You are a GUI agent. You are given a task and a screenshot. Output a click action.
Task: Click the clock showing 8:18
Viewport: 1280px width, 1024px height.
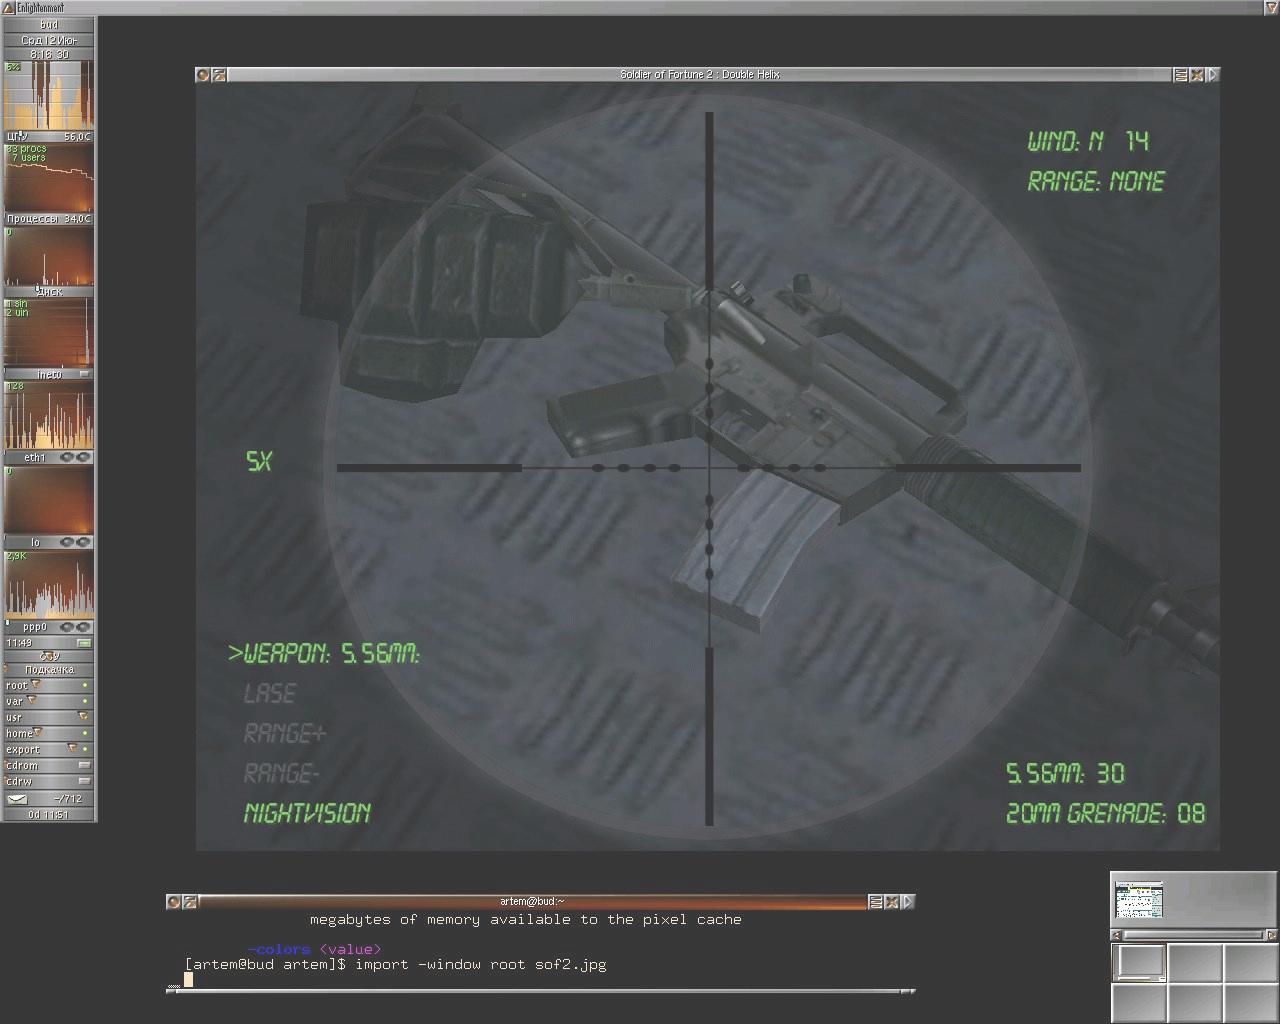(48, 54)
